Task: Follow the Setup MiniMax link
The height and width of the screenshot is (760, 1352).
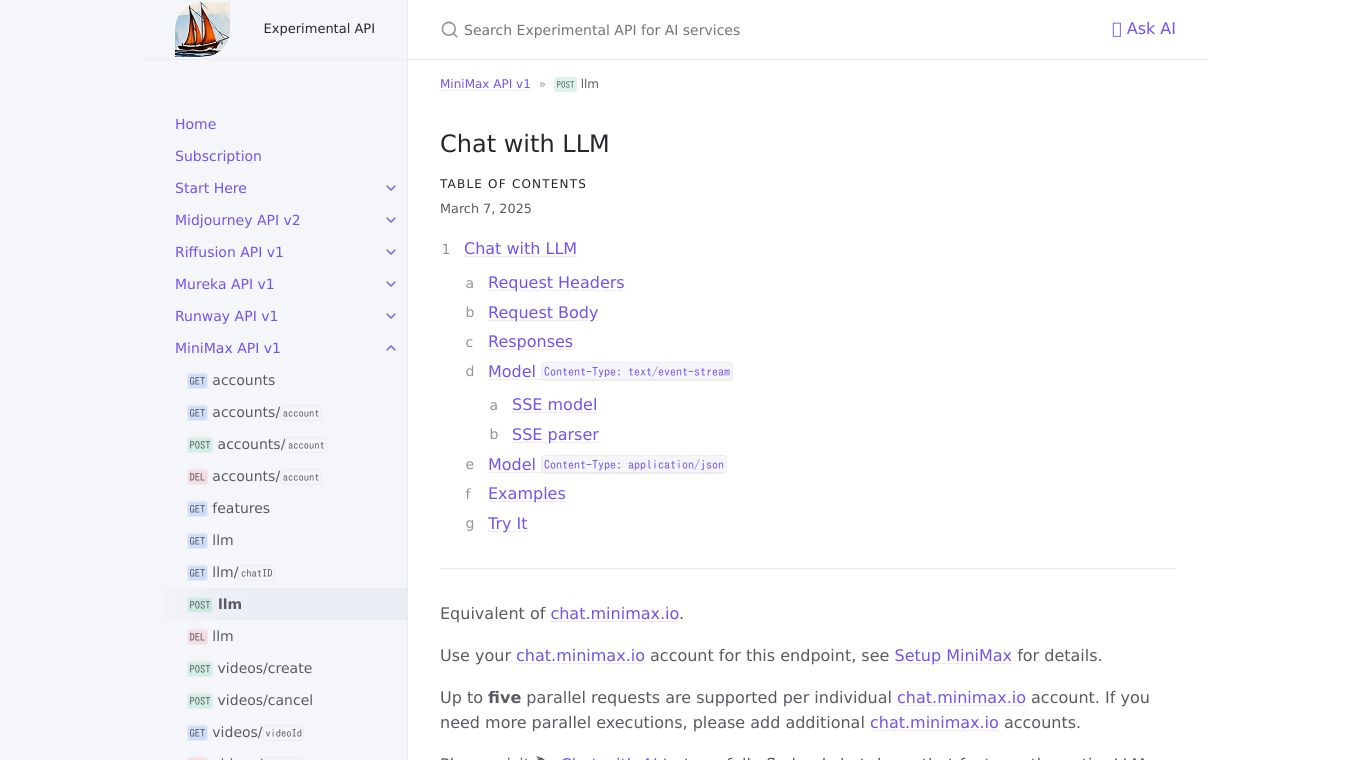Action: click(953, 656)
